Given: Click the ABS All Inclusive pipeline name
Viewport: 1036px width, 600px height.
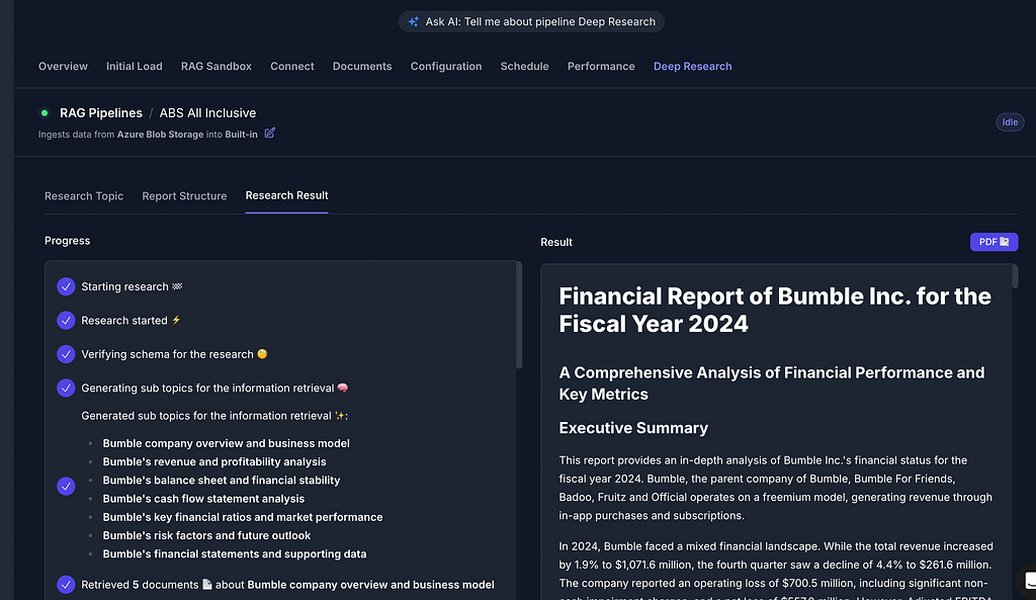Looking at the screenshot, I should (207, 113).
